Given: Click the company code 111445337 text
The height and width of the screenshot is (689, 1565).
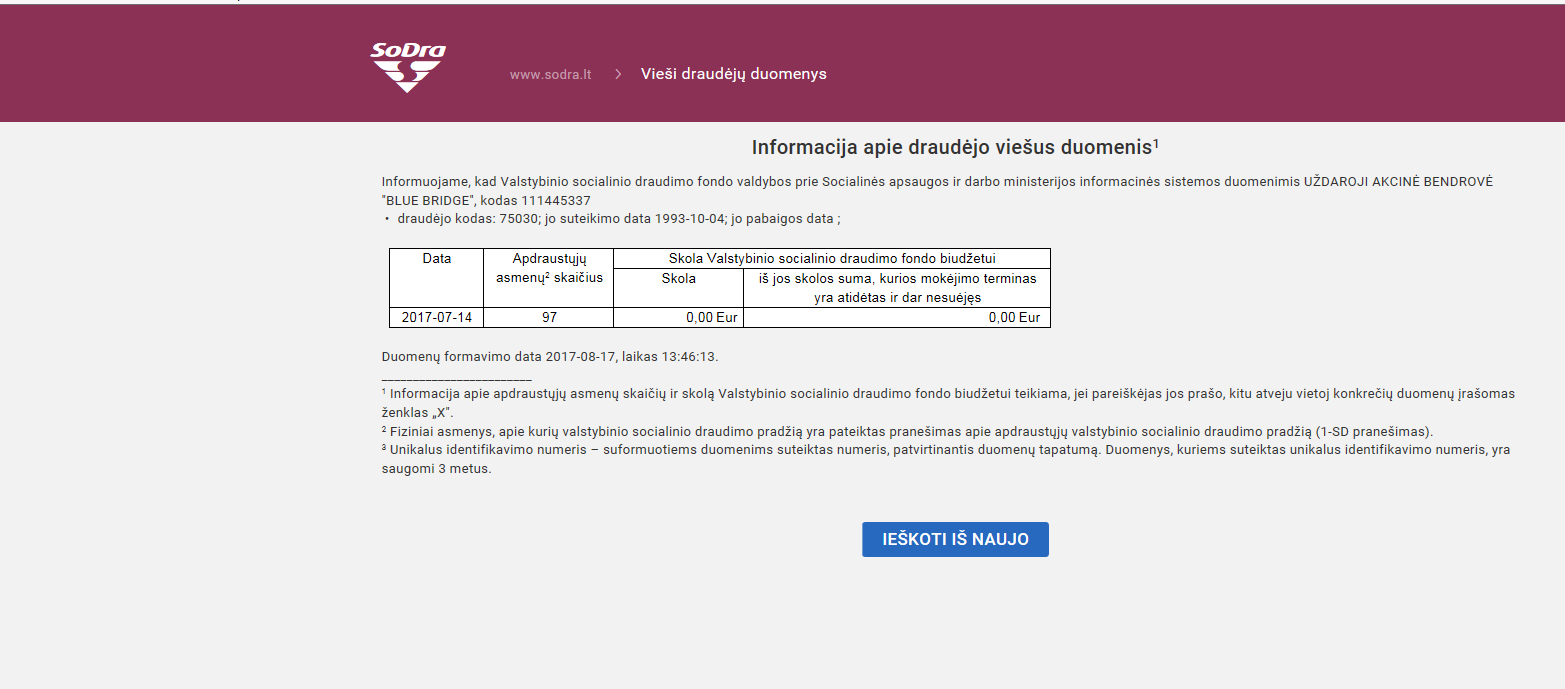Looking at the screenshot, I should pos(555,201).
